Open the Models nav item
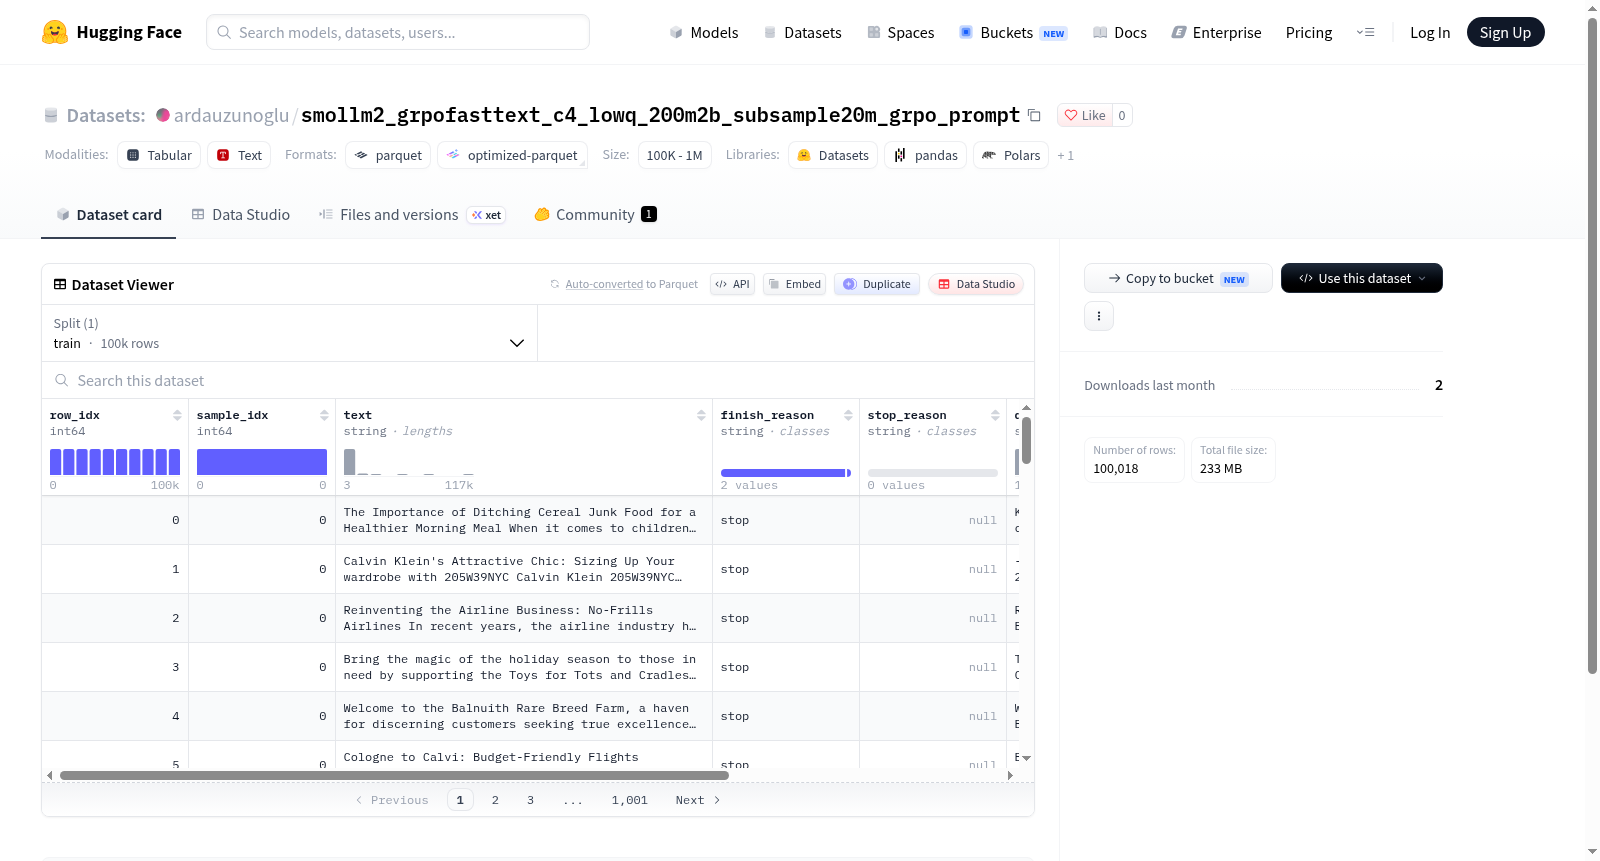 704,32
